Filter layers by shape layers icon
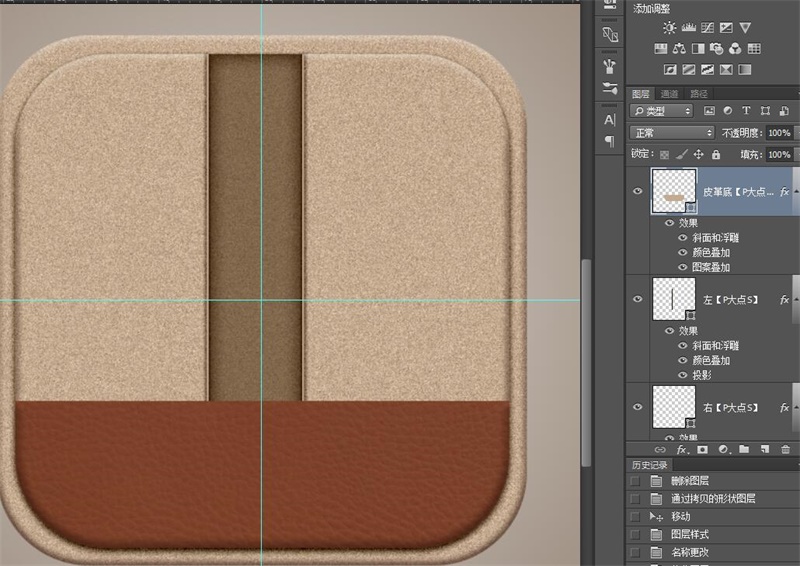The height and width of the screenshot is (566, 800). click(765, 111)
